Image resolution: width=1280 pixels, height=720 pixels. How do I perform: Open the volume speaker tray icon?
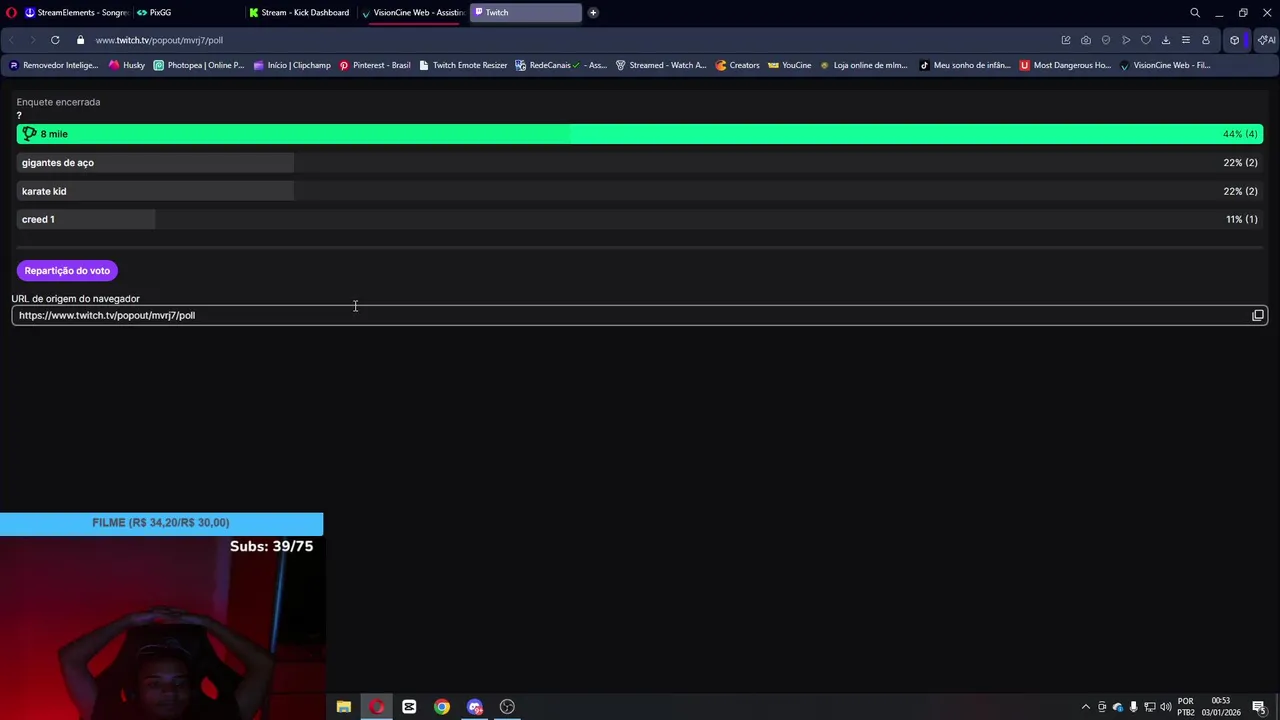(1166, 707)
